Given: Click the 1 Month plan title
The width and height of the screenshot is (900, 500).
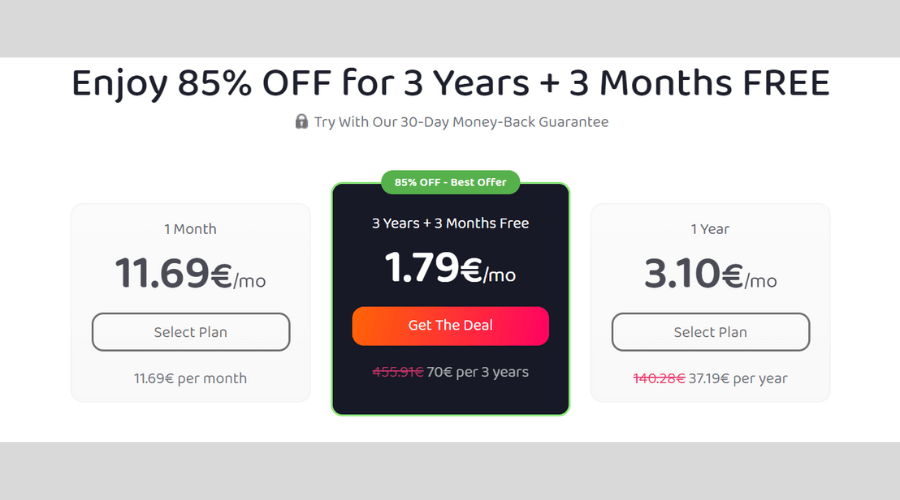Looking at the screenshot, I should click(x=191, y=229).
